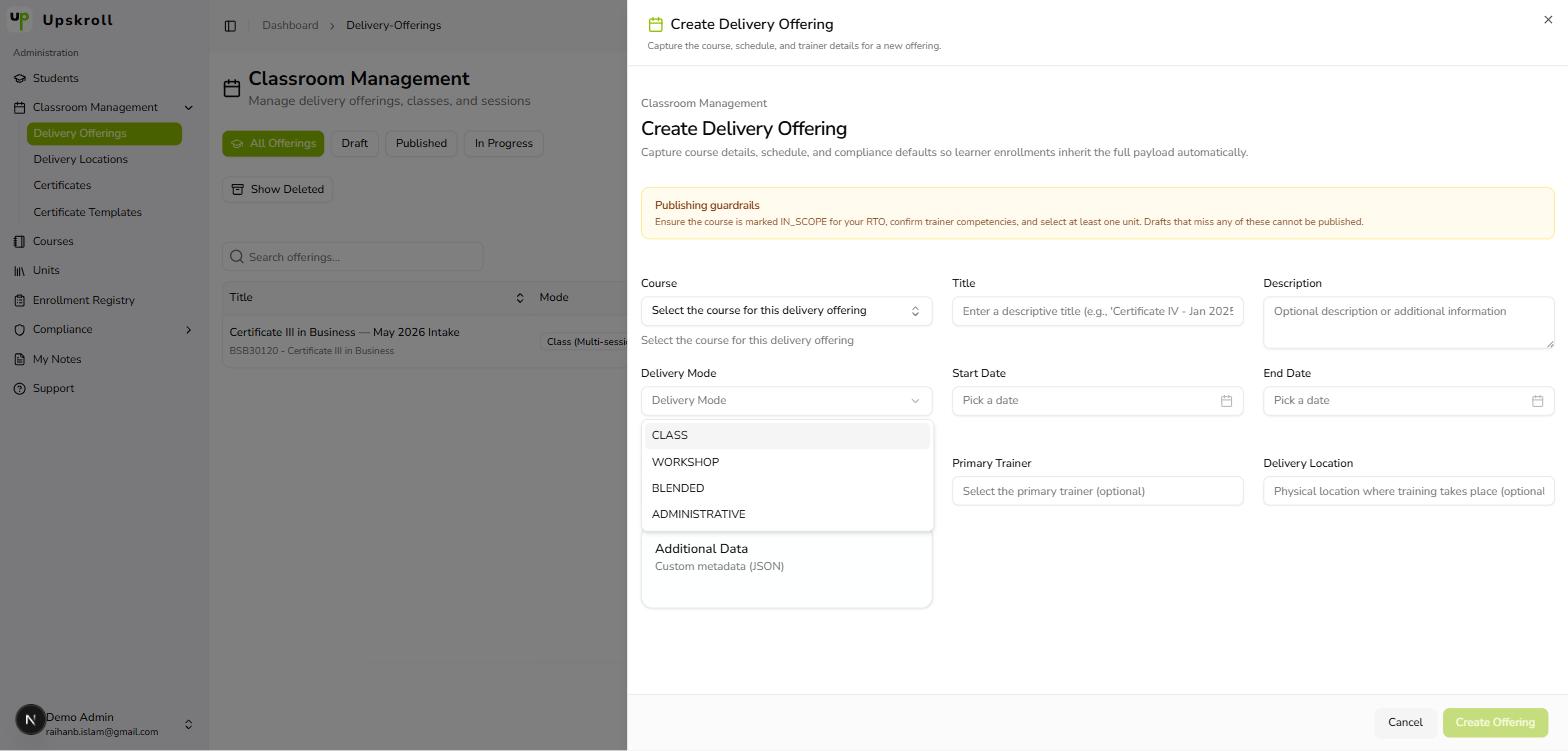Screen dimensions: 1568x751
Task: Select the In Progress filter tab
Action: point(503,143)
